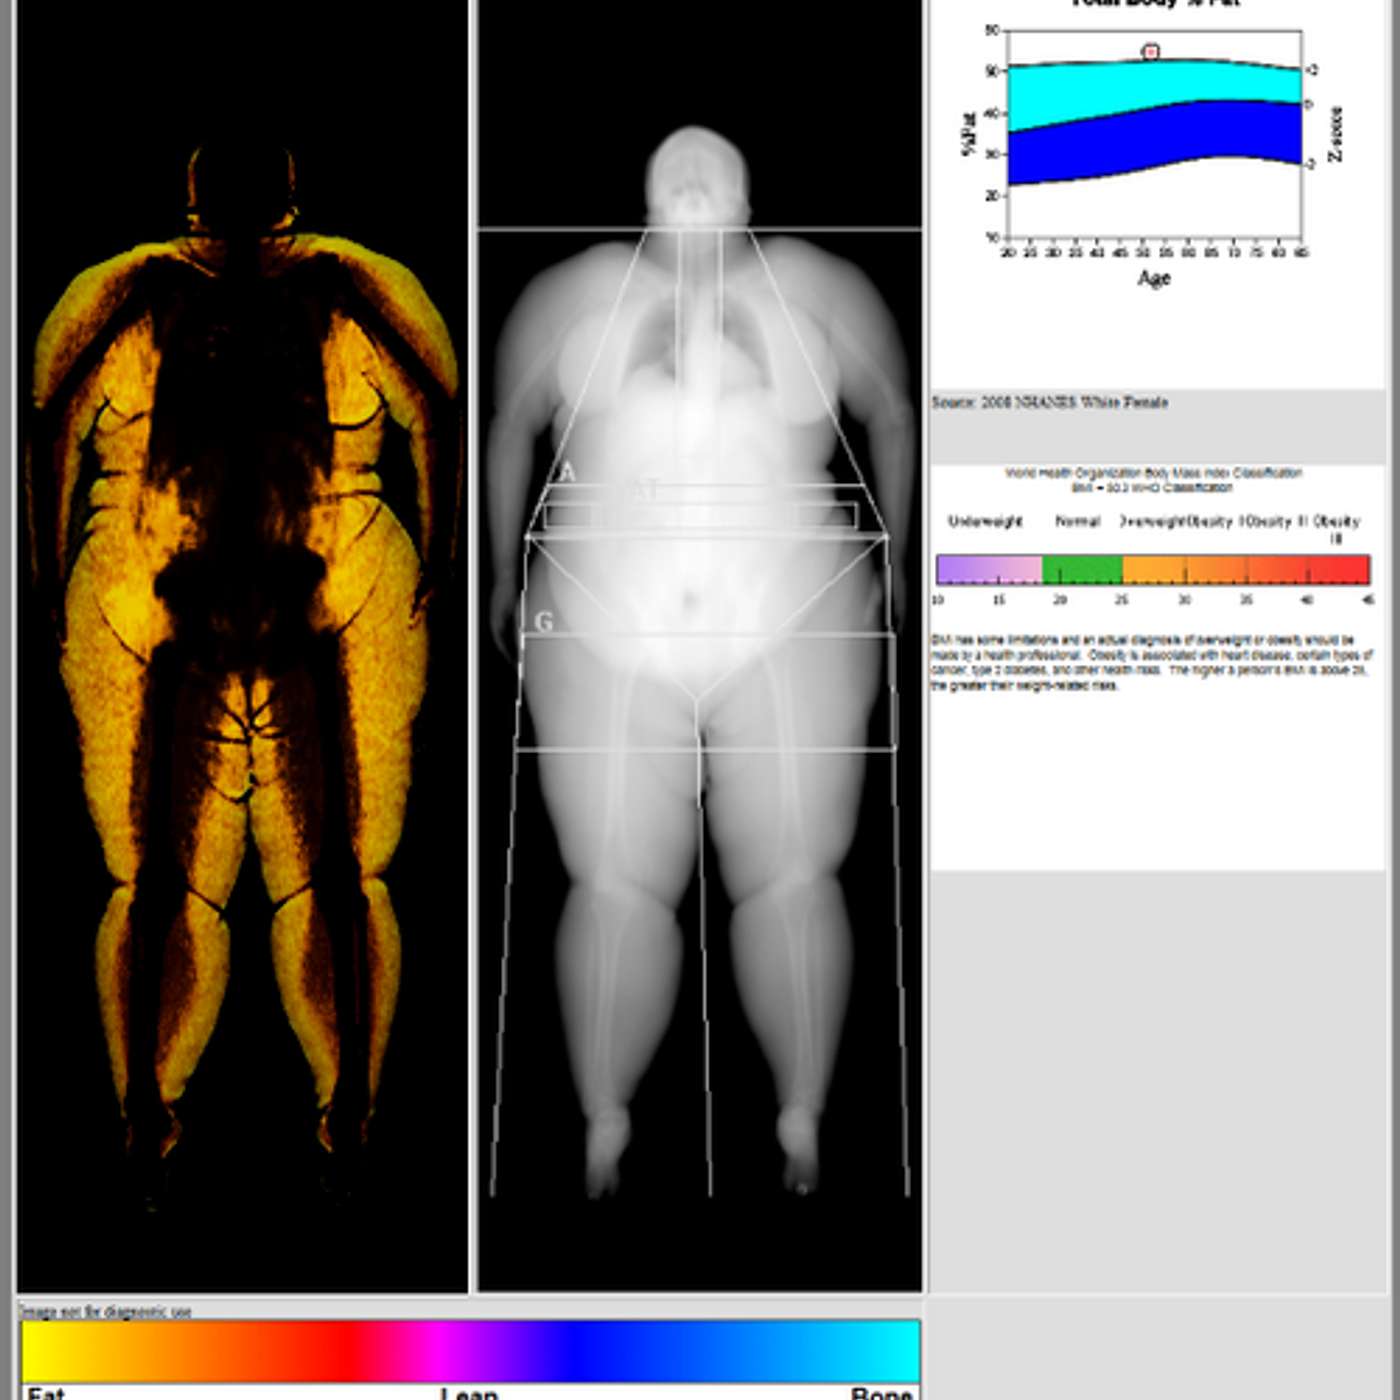Select the 'G' gynoid region label
Screen dimensions: 1400x1400
[x=543, y=622]
